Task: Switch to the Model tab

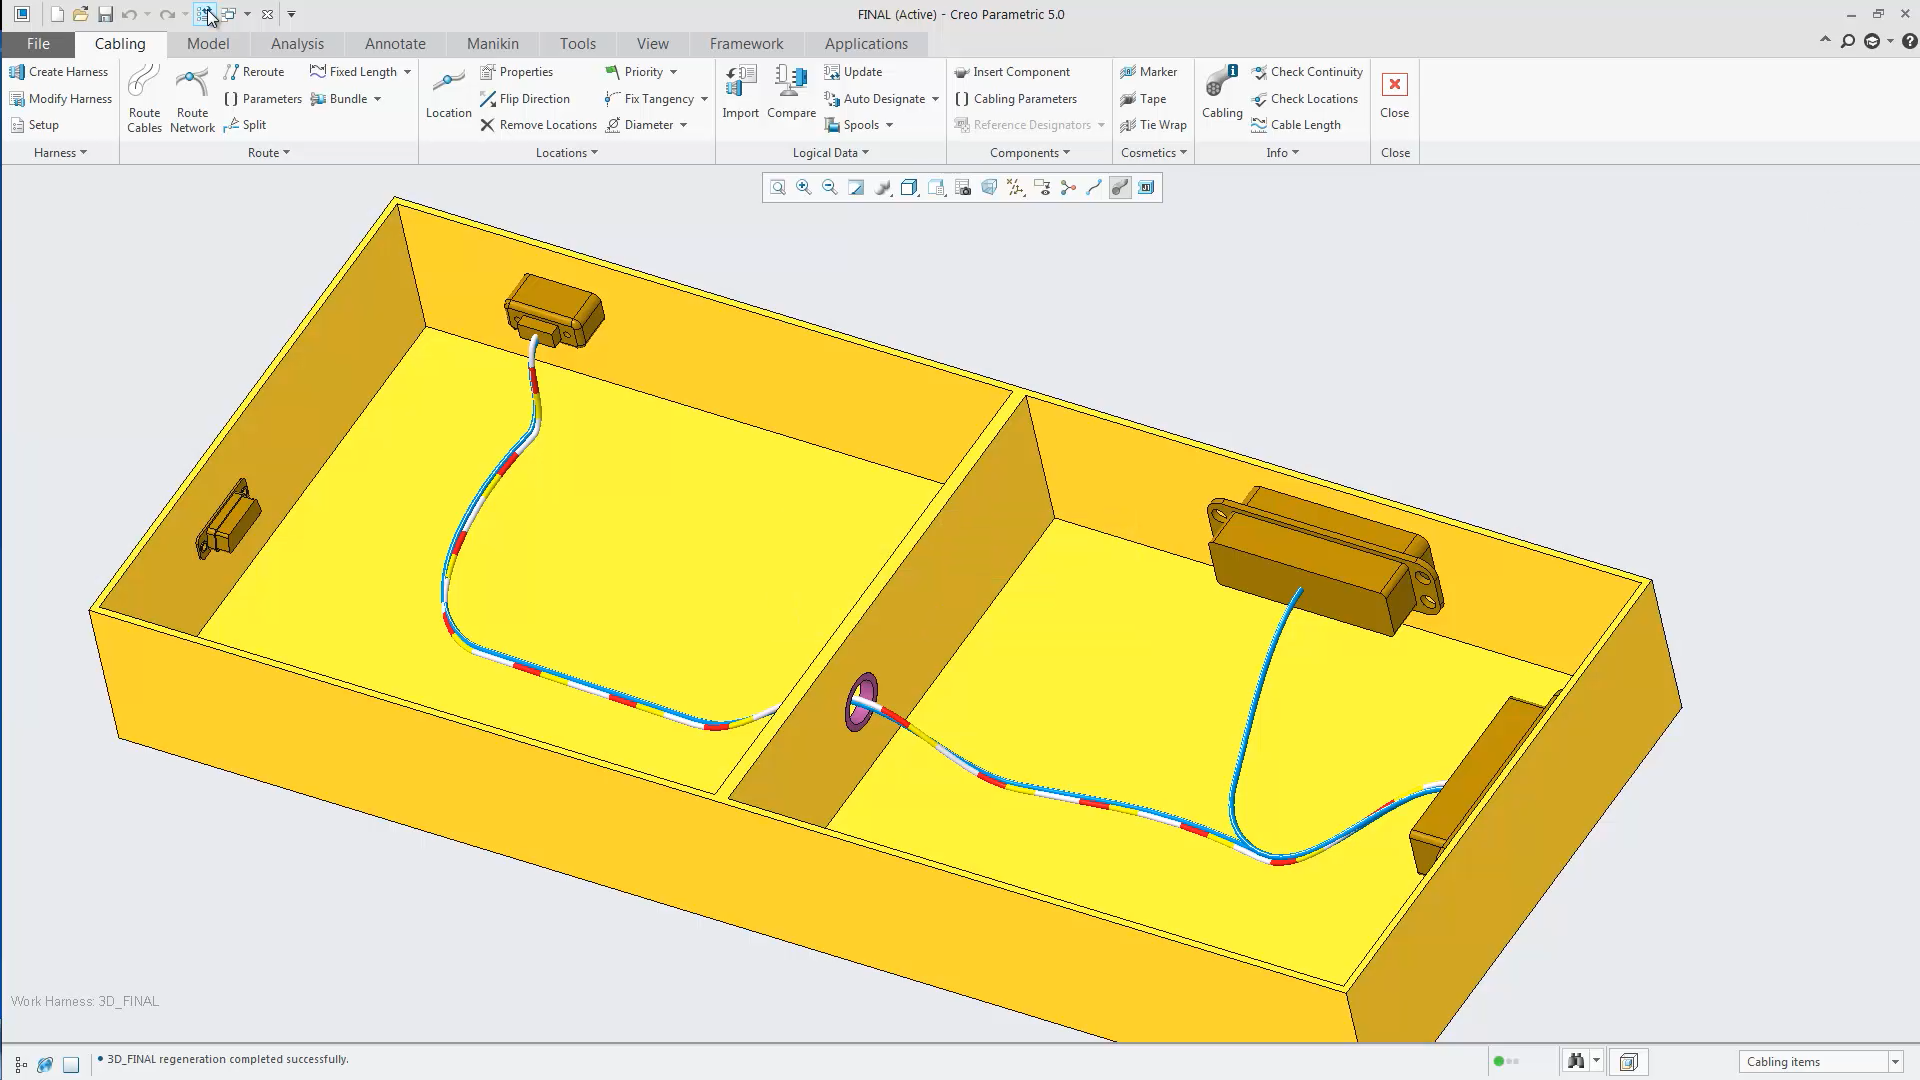Action: pyautogui.click(x=208, y=44)
